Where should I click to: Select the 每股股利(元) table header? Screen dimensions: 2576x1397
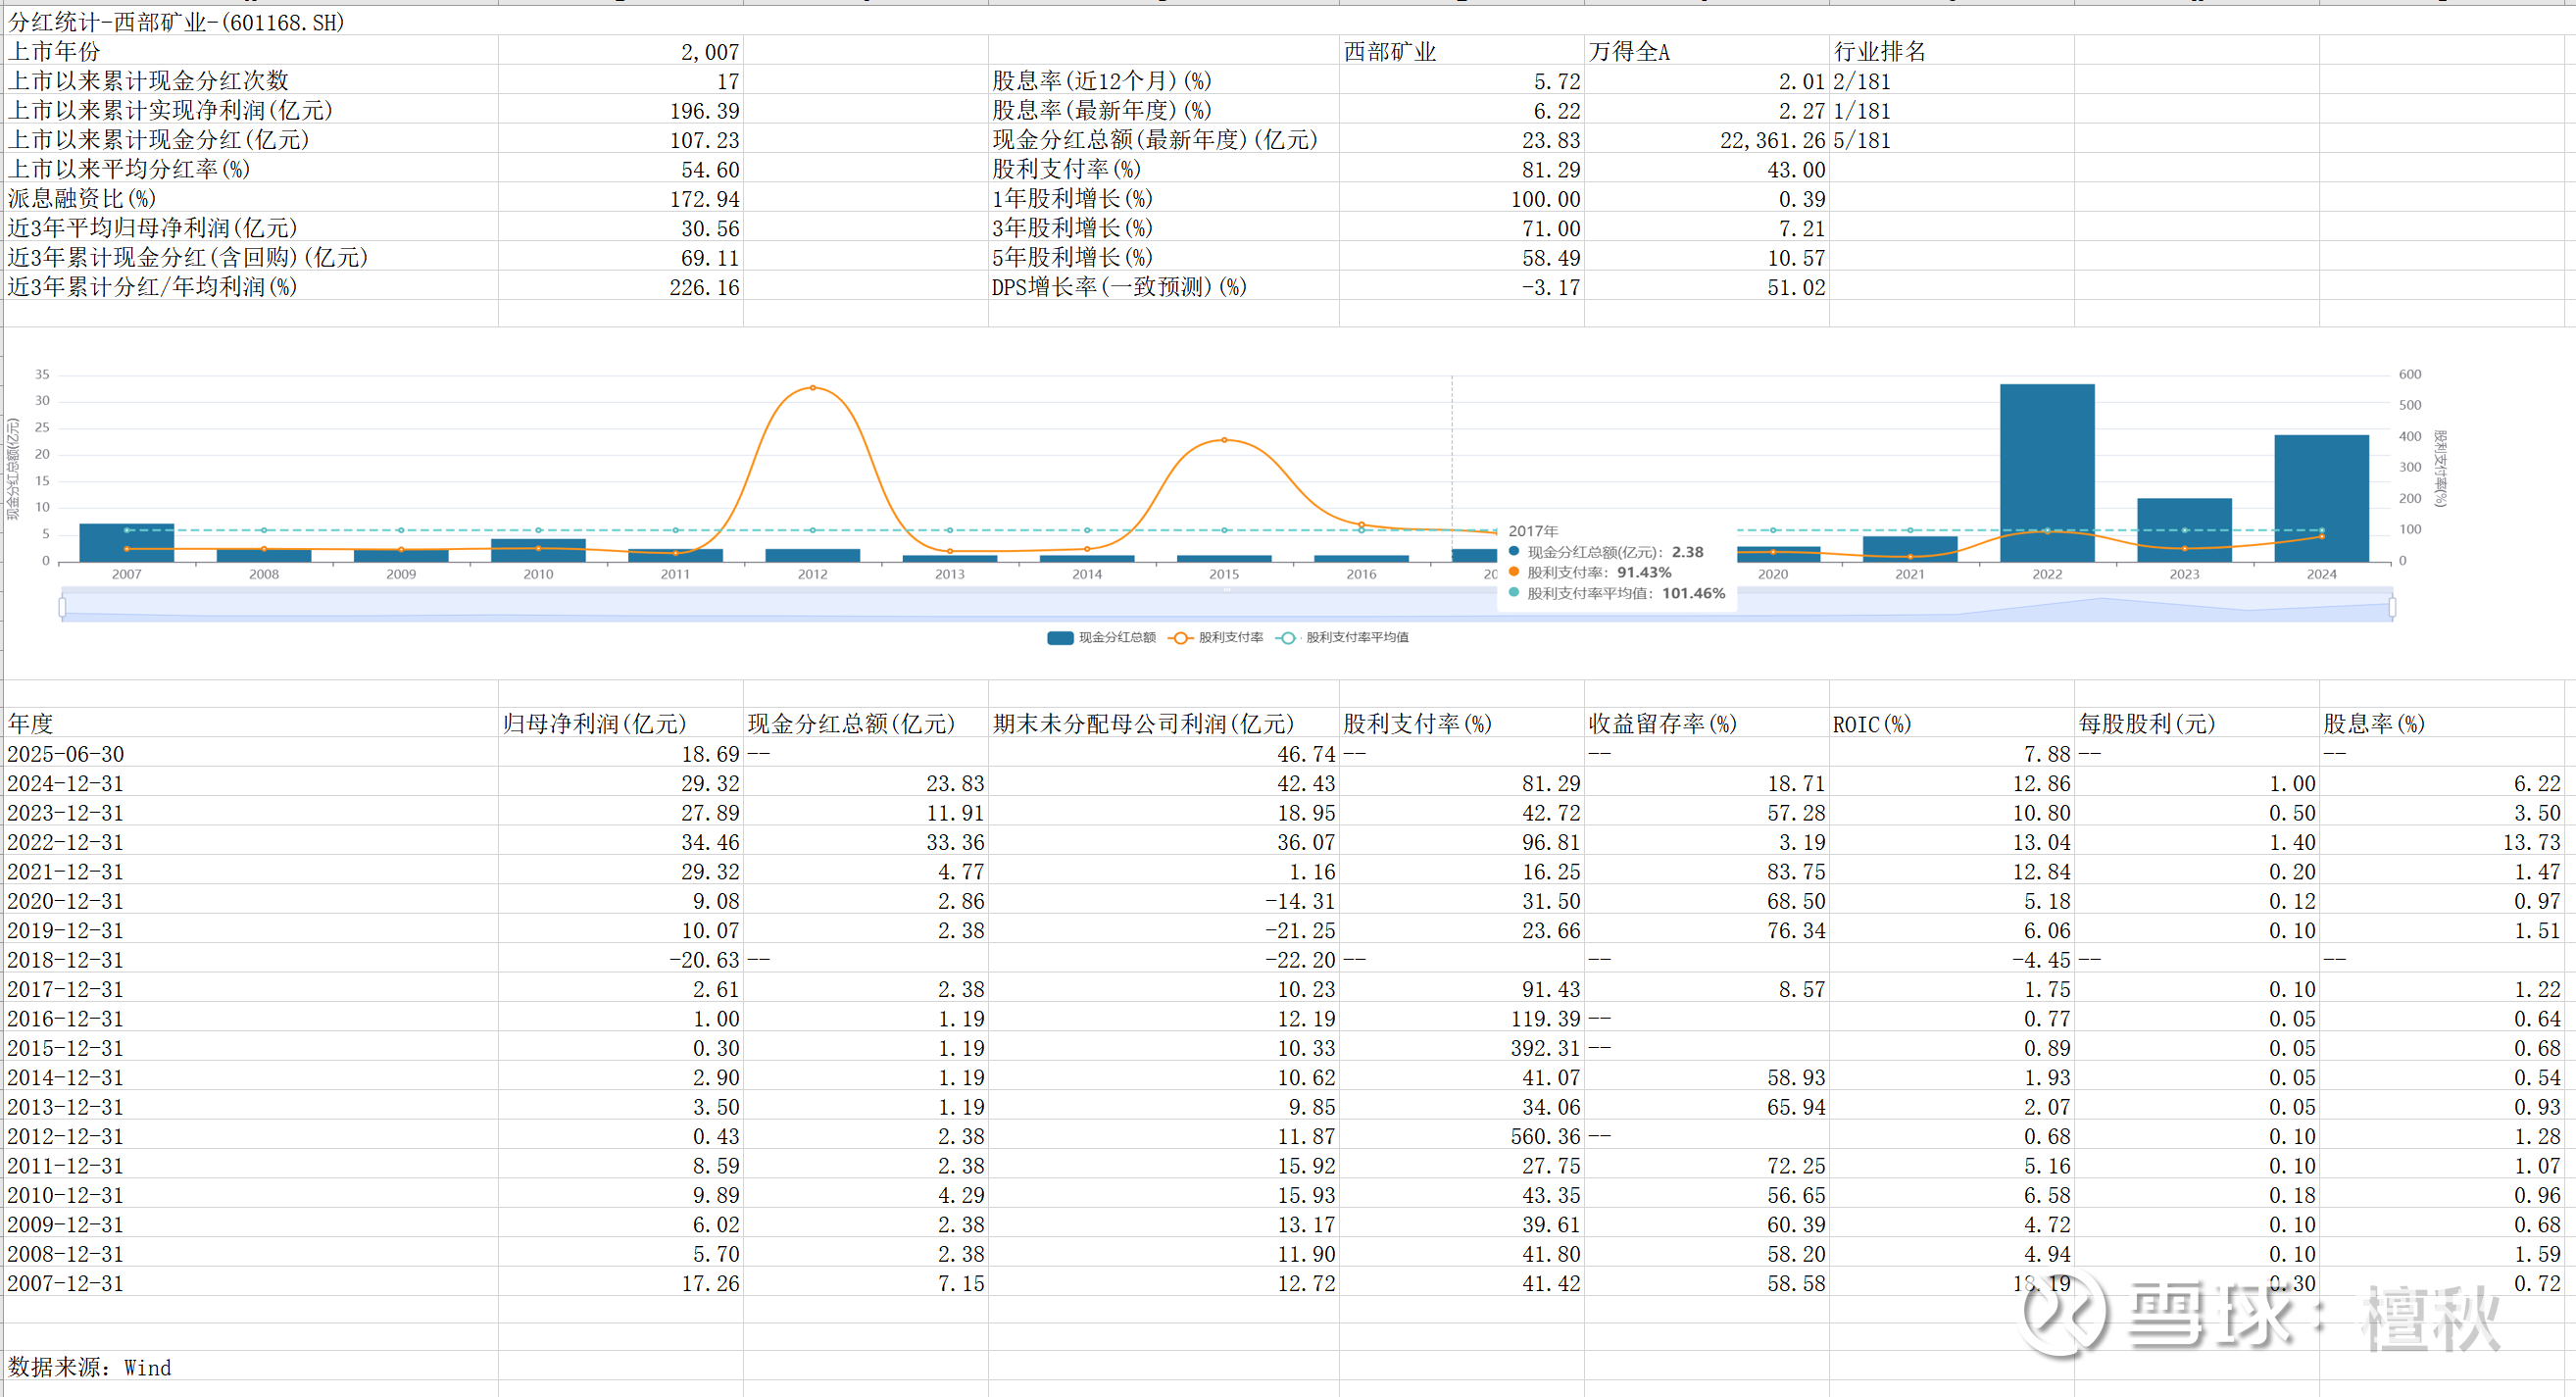tap(2196, 723)
